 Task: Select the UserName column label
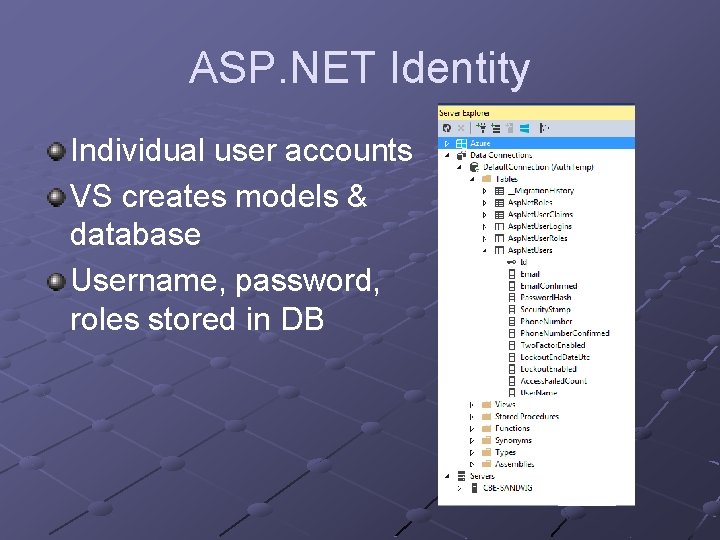[539, 393]
